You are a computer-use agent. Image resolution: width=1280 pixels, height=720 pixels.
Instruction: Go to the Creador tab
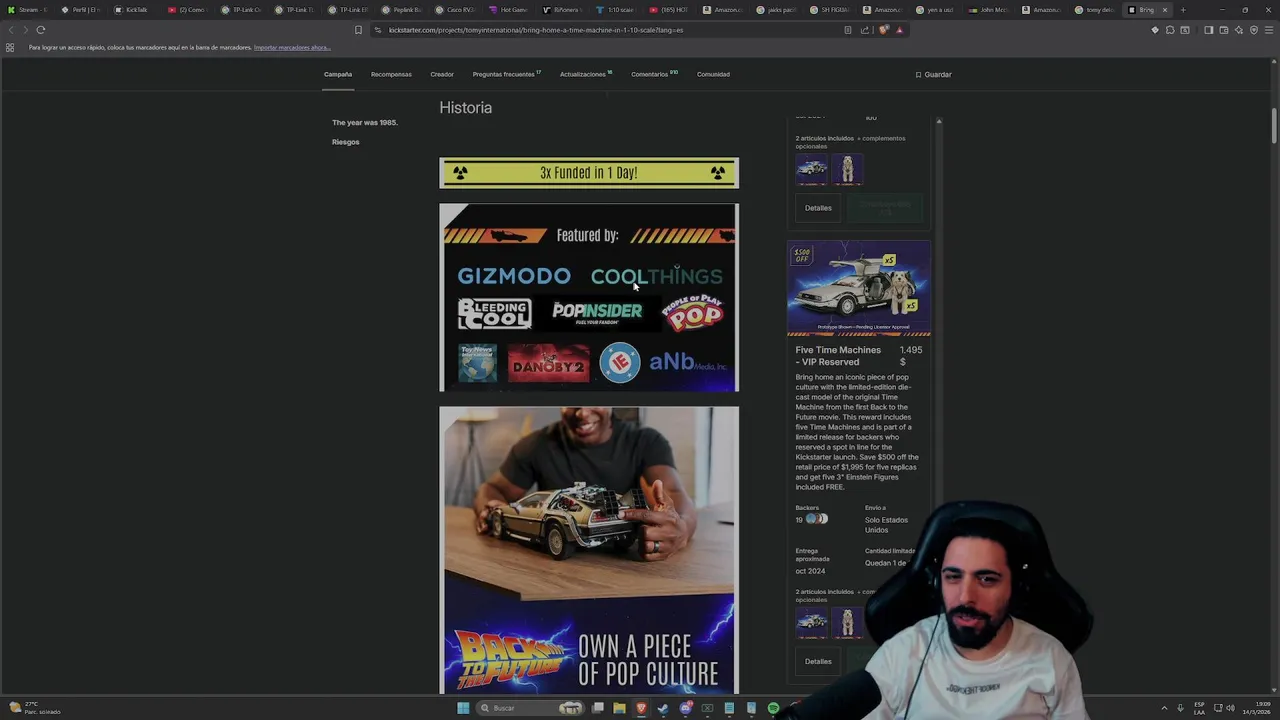(x=442, y=74)
